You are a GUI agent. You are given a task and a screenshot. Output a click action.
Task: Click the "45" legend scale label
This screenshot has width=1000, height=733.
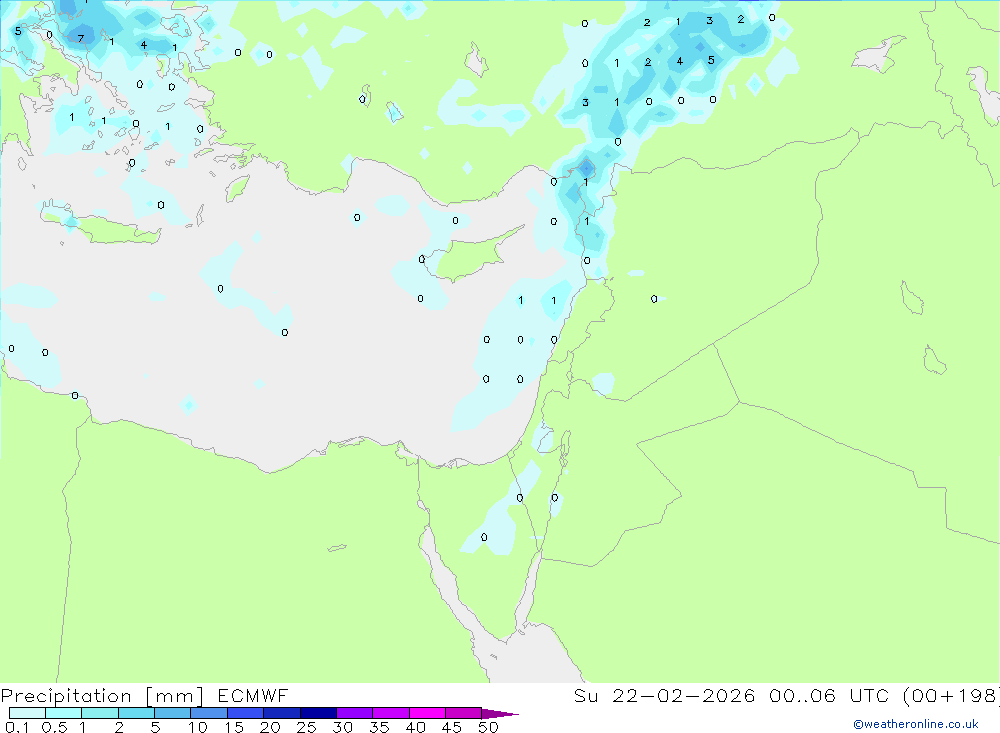point(452,727)
